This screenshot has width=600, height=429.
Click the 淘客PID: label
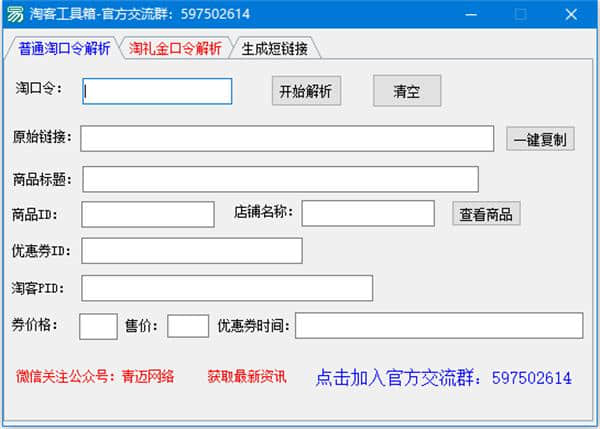coord(38,288)
